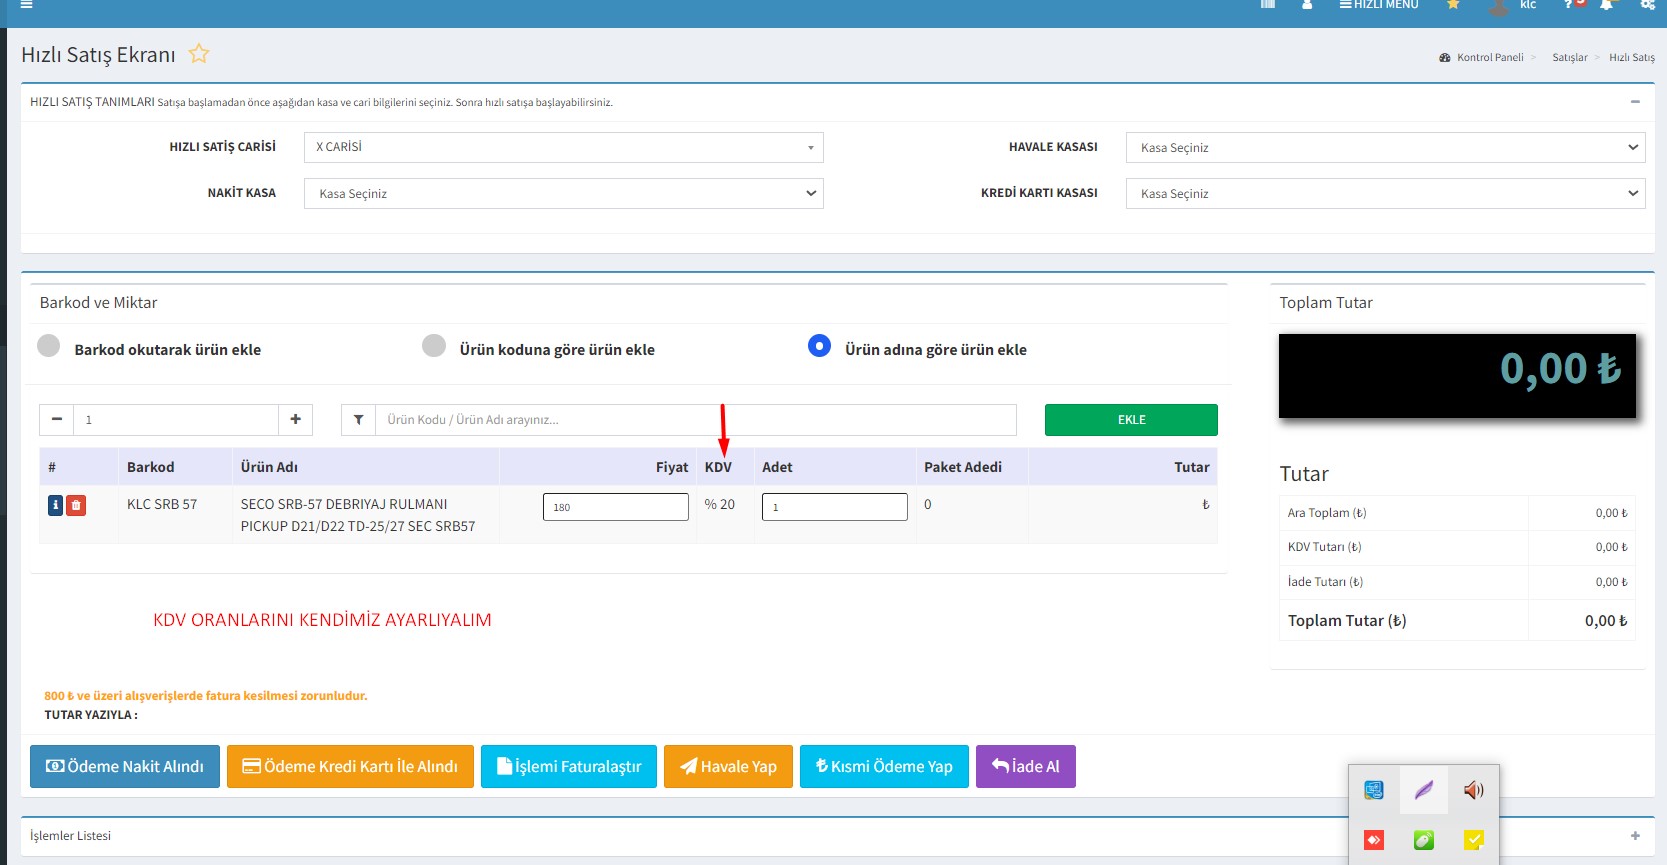Click the AnyDesk icon in system tray

click(x=1374, y=840)
